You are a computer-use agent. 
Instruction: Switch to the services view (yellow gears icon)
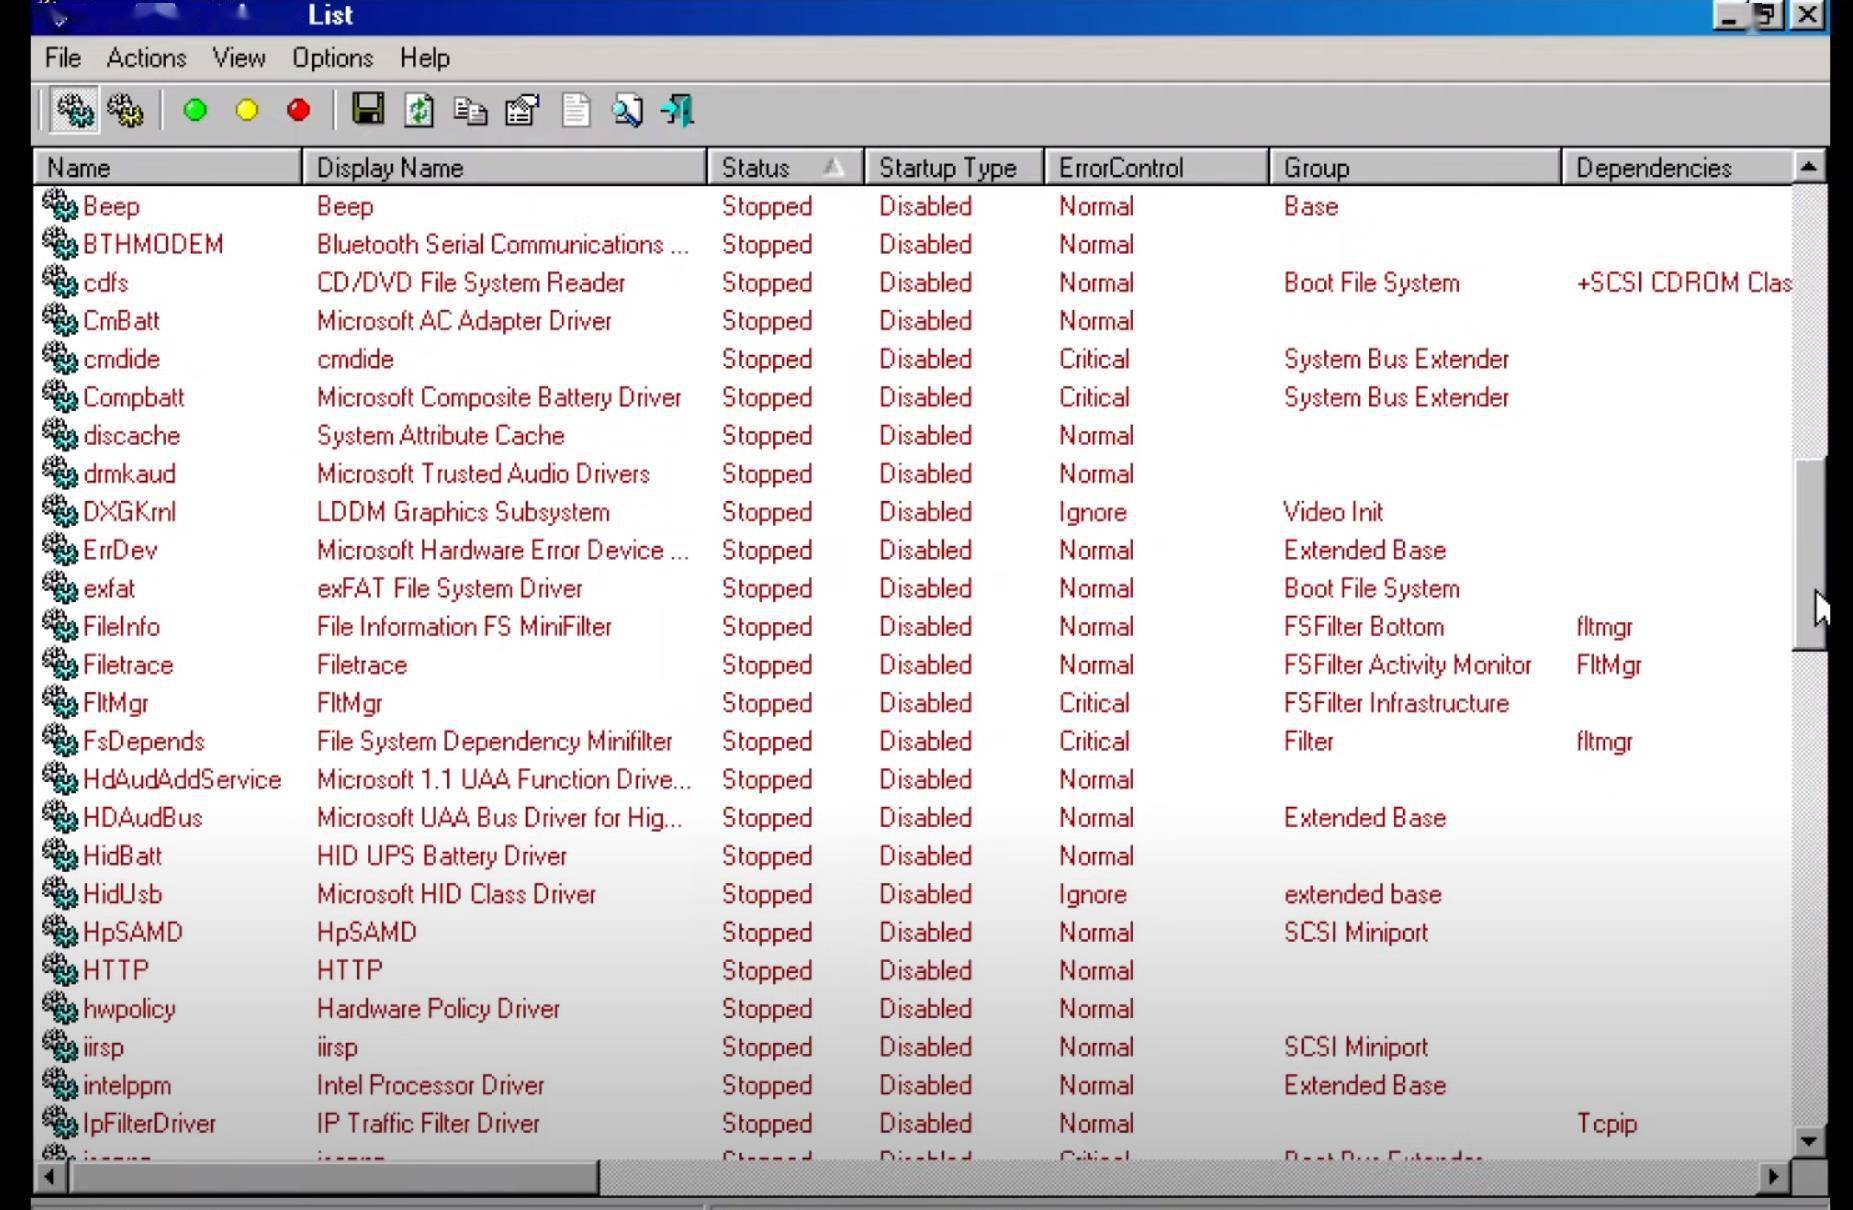(127, 111)
